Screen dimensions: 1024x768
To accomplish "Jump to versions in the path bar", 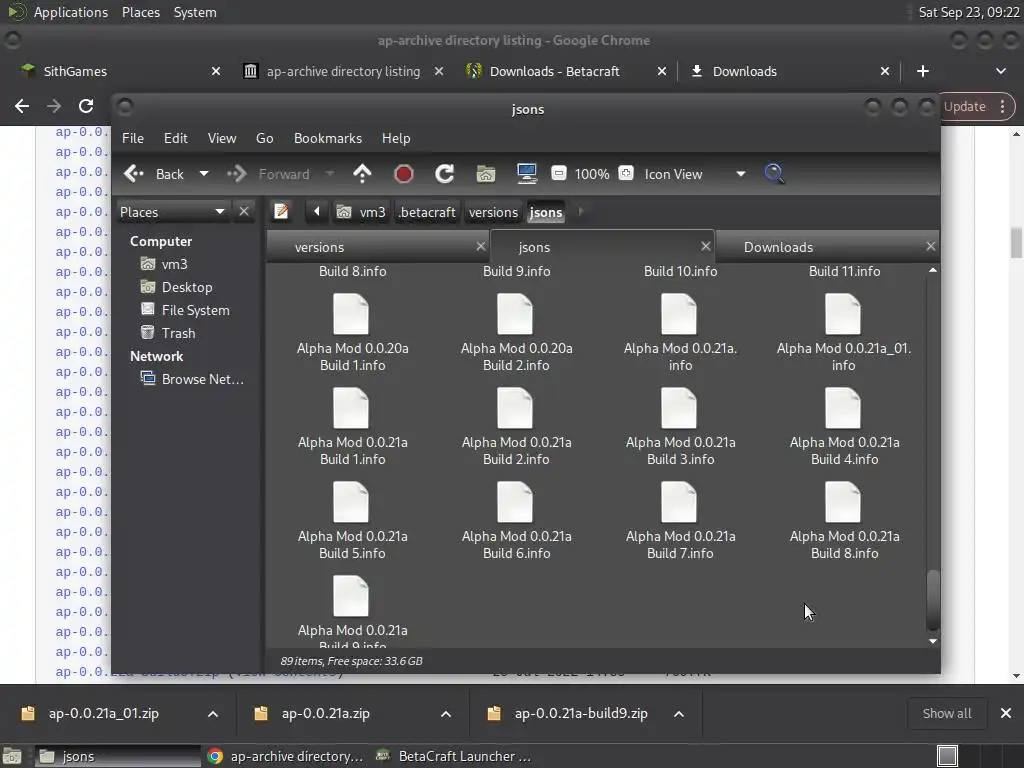I will [493, 212].
